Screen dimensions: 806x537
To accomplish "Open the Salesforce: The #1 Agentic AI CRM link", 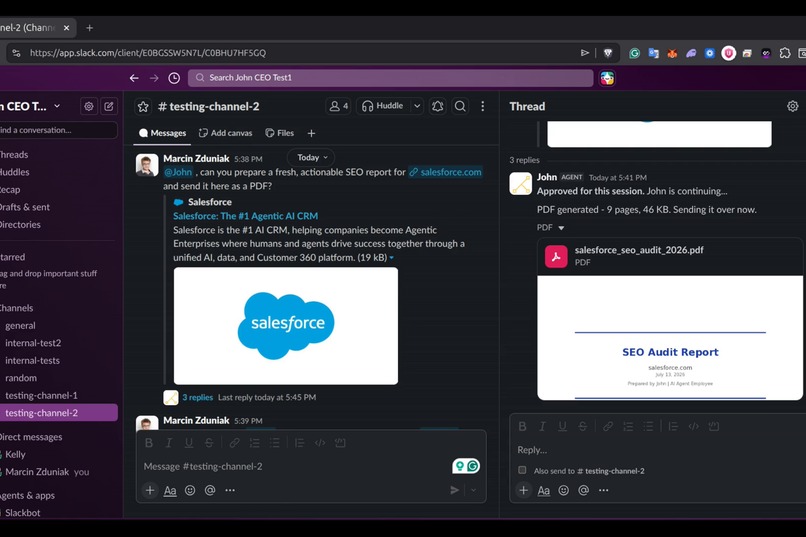I will tap(245, 216).
